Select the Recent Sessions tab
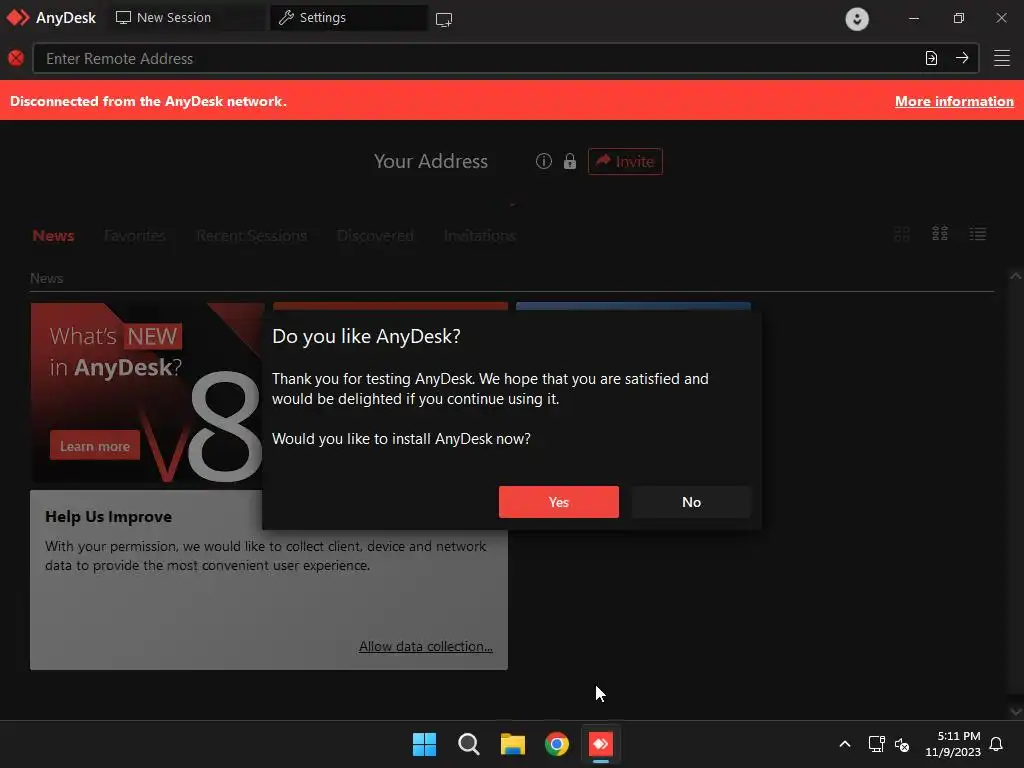 point(251,236)
